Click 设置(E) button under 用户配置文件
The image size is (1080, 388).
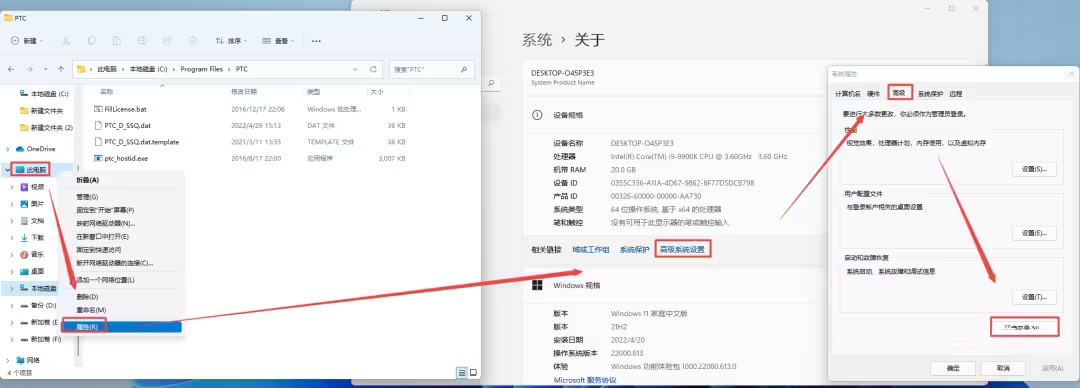1034,234
